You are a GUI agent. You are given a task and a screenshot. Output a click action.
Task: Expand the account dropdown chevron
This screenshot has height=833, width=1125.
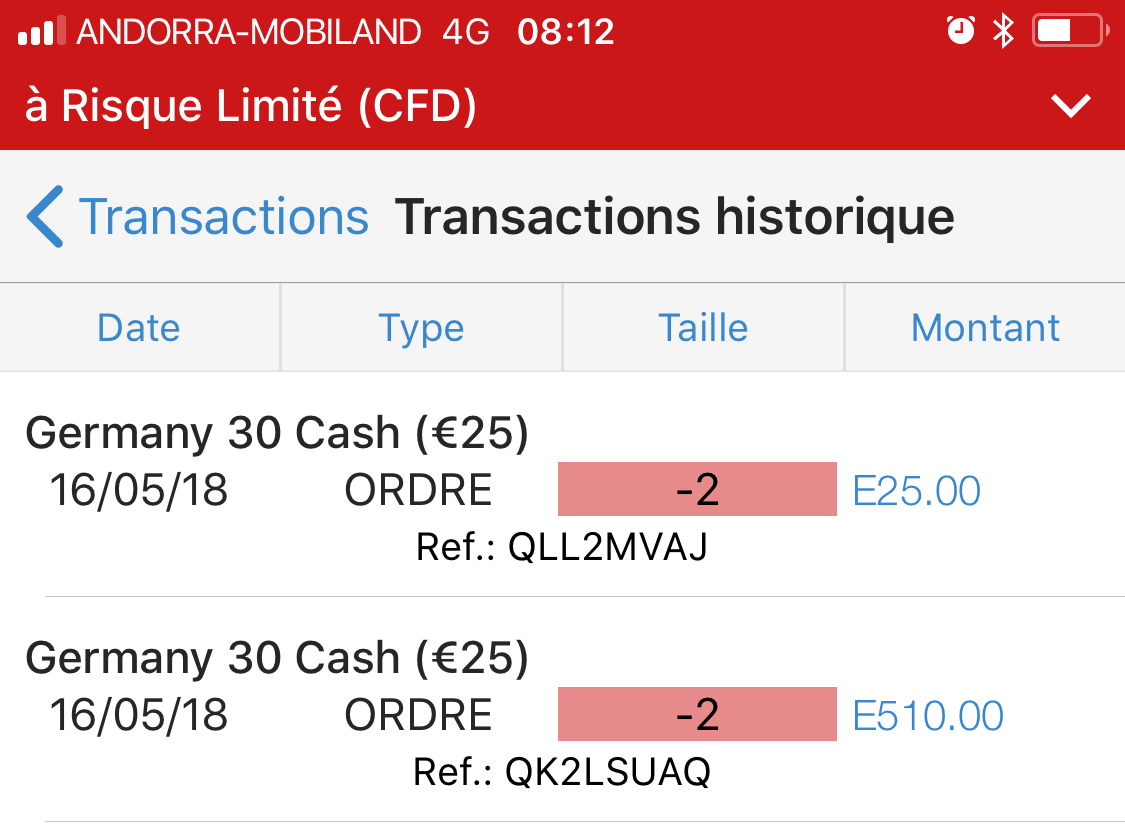point(1071,106)
